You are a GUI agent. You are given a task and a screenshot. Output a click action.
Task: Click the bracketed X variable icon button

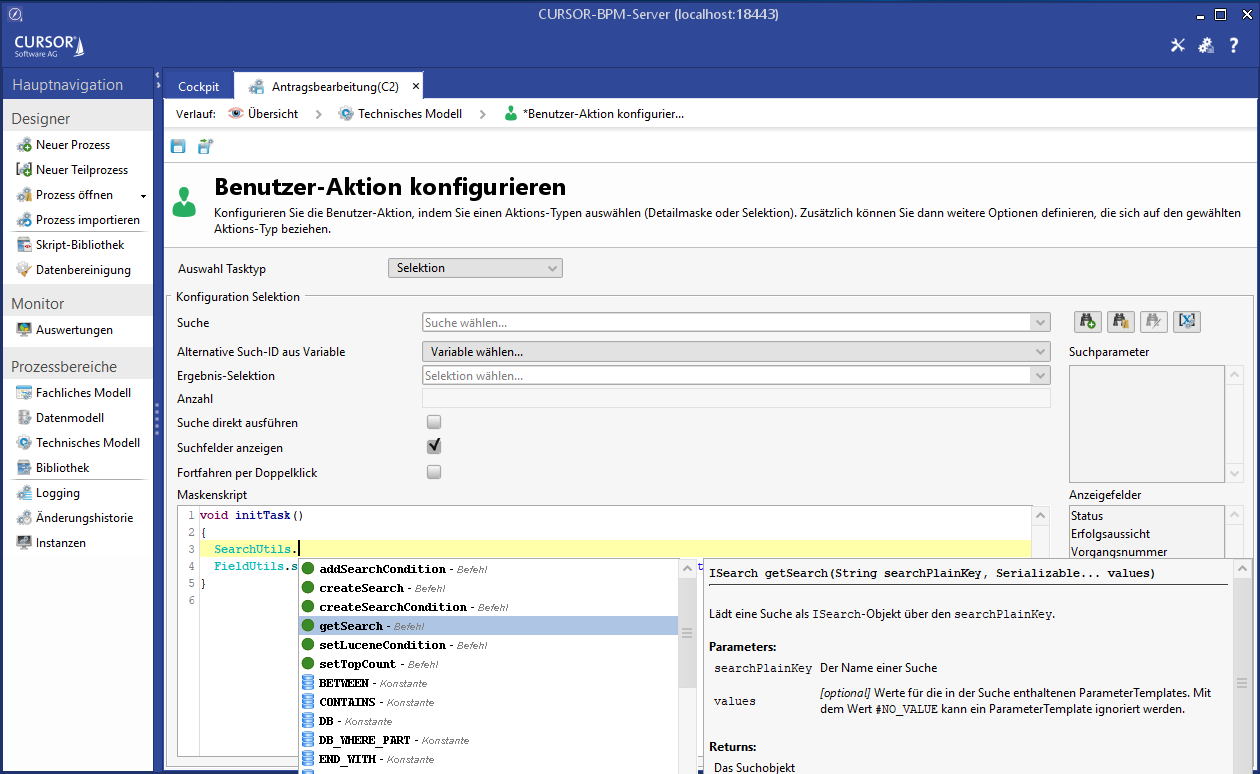point(1186,321)
